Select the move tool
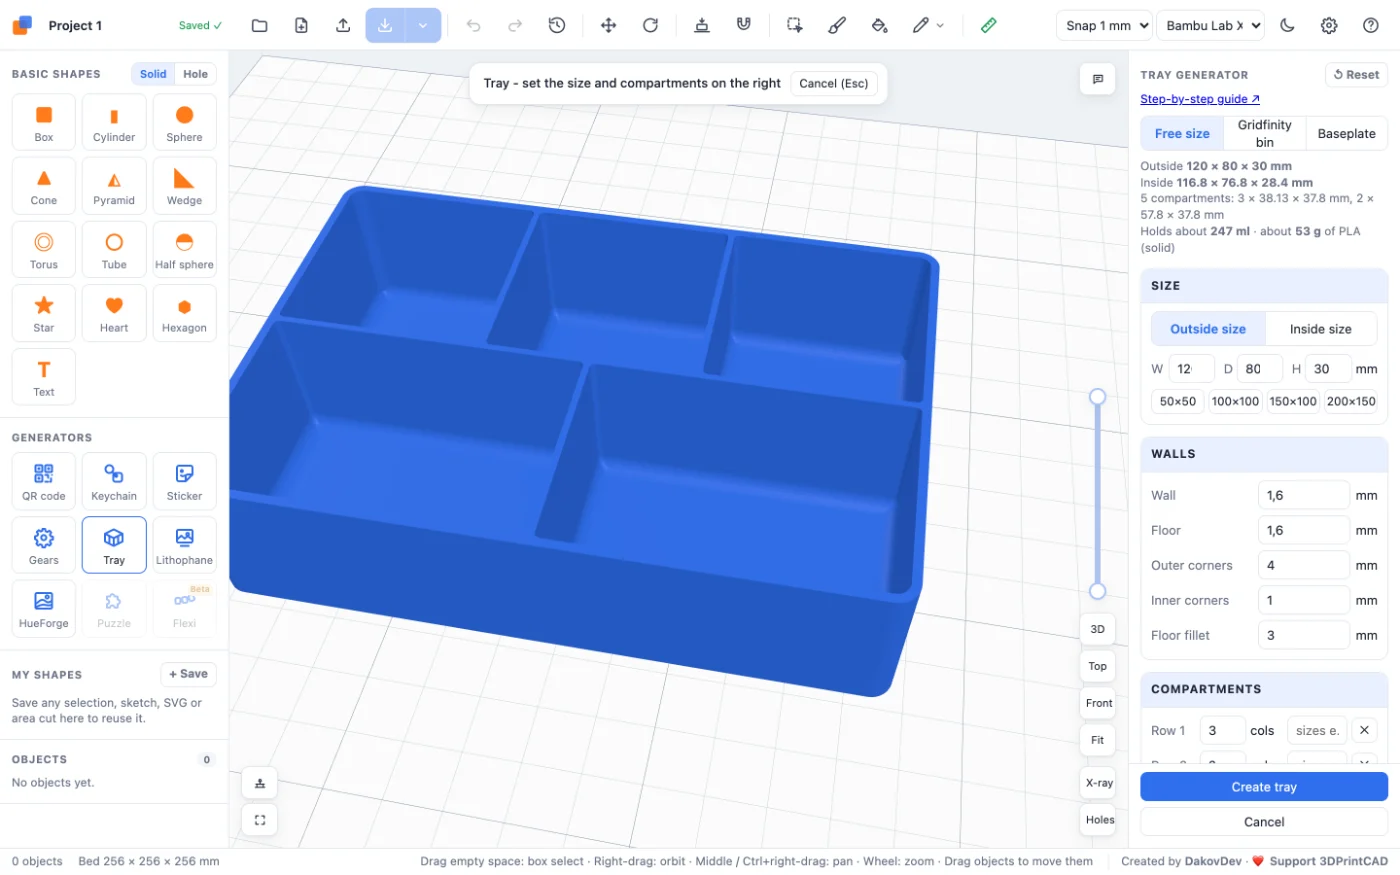Image resolution: width=1400 pixels, height=875 pixels. pyautogui.click(x=608, y=26)
